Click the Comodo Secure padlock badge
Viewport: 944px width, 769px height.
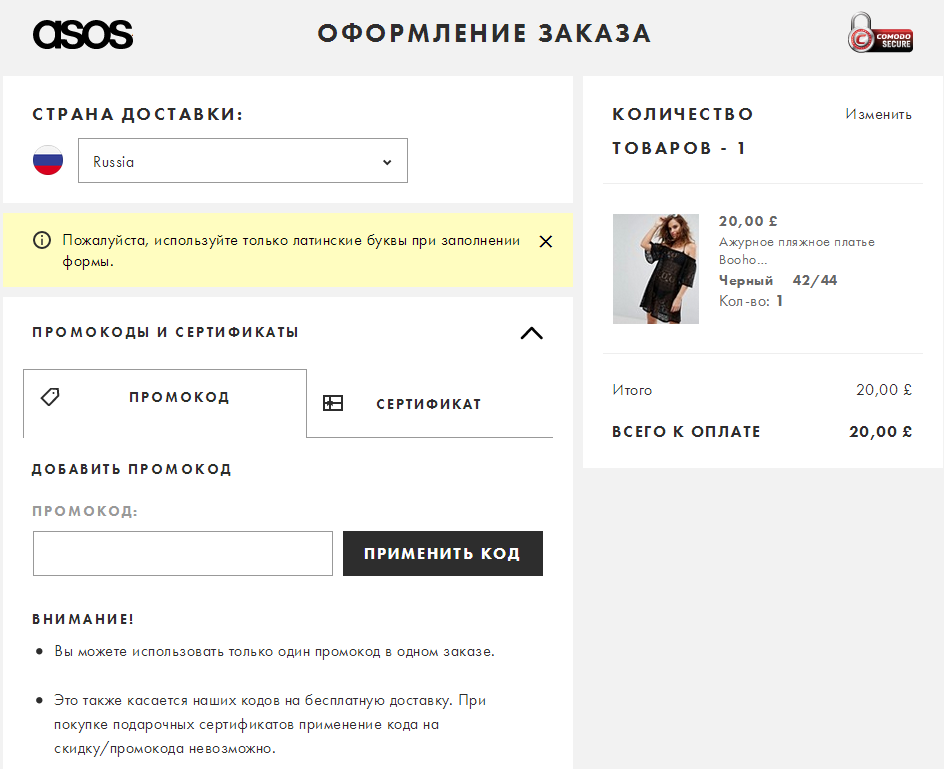click(x=879, y=34)
